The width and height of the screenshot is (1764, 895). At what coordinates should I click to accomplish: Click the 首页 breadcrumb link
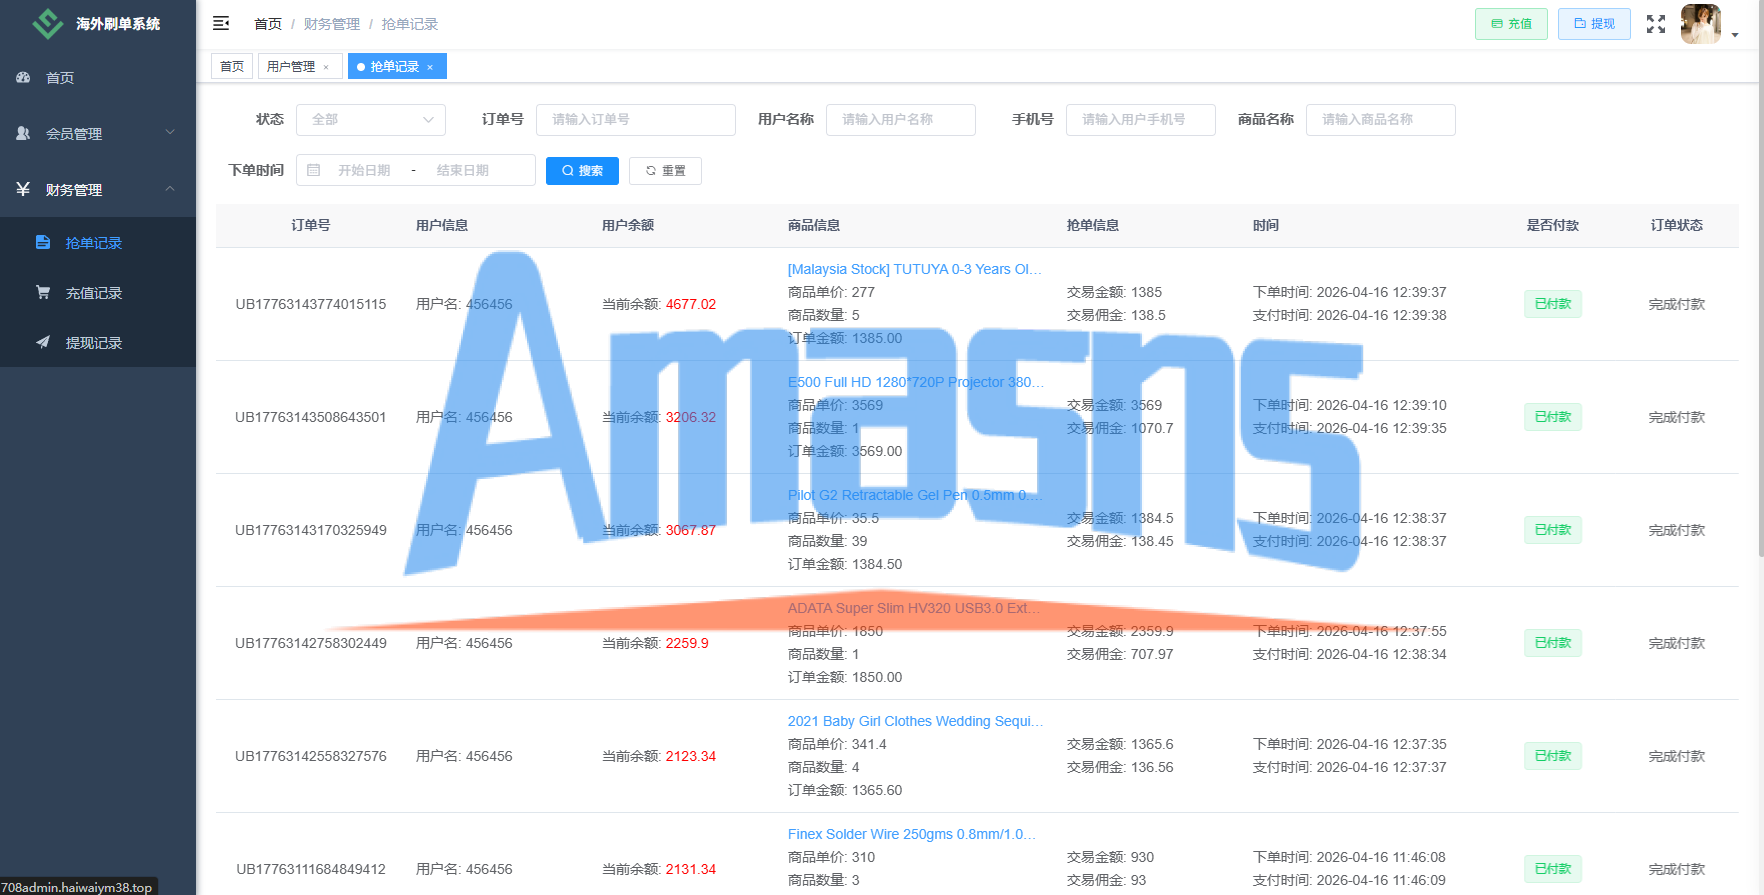pos(268,24)
